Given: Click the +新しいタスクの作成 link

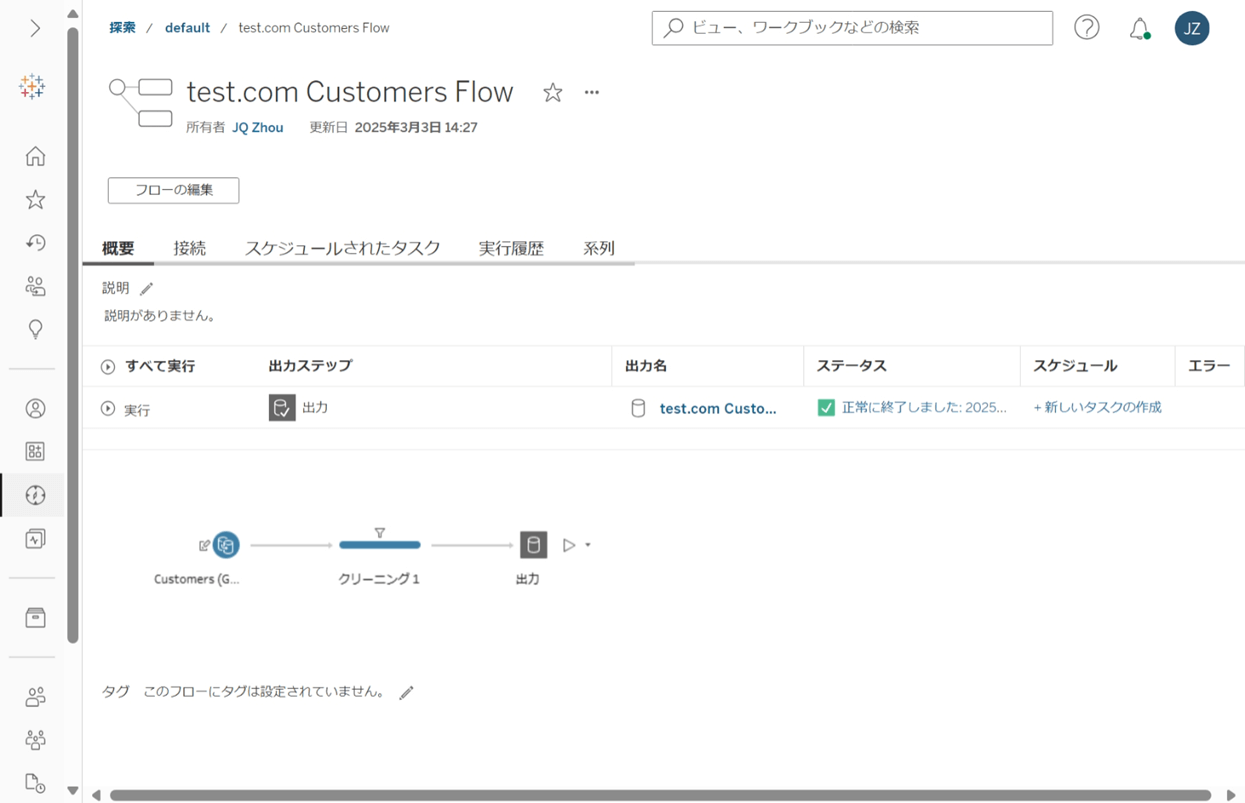Looking at the screenshot, I should (1097, 407).
